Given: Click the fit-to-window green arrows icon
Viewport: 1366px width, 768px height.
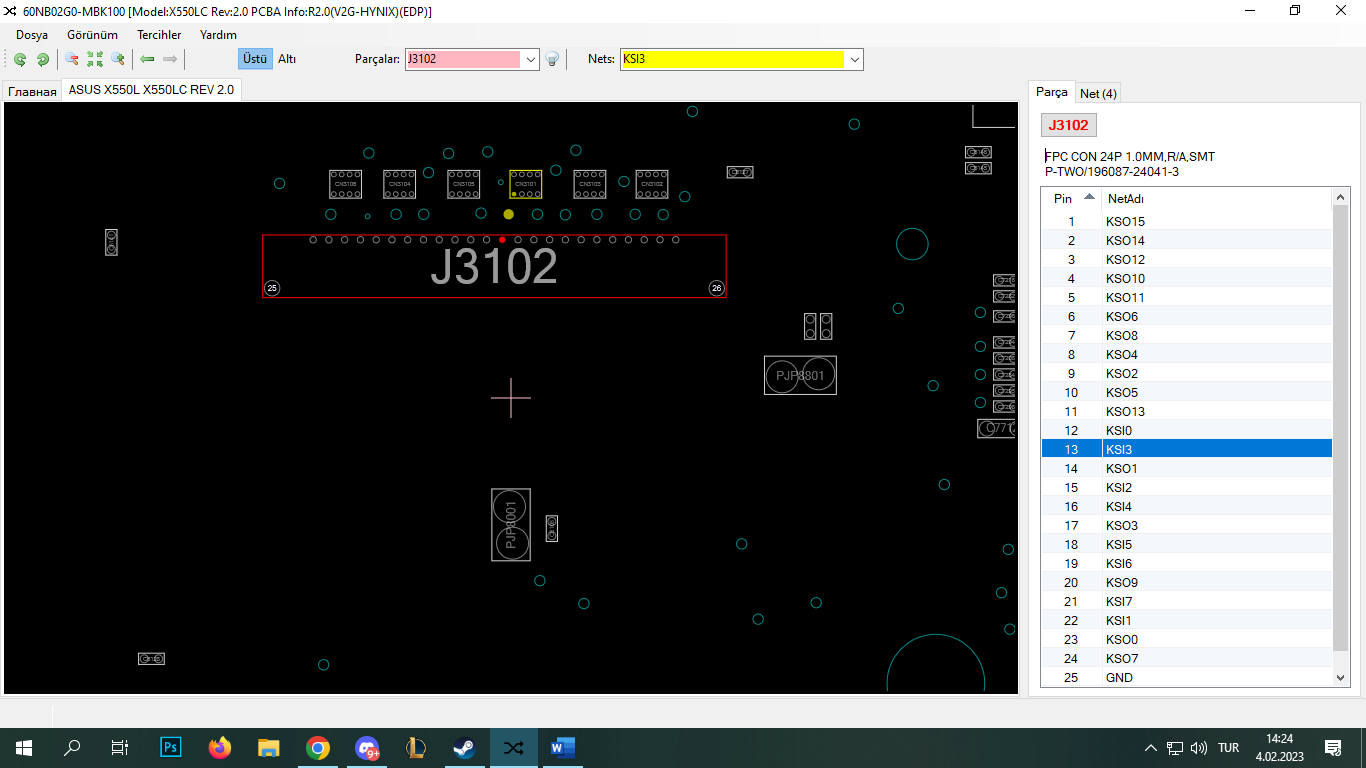Looking at the screenshot, I should 95,59.
